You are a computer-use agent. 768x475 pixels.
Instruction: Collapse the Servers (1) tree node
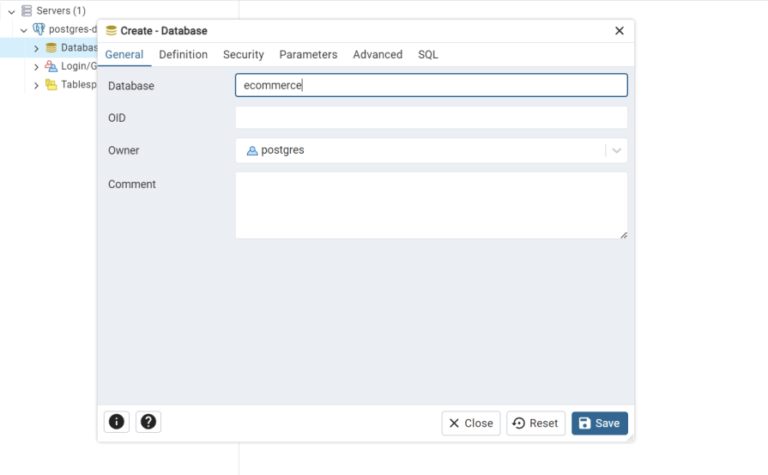(x=12, y=11)
